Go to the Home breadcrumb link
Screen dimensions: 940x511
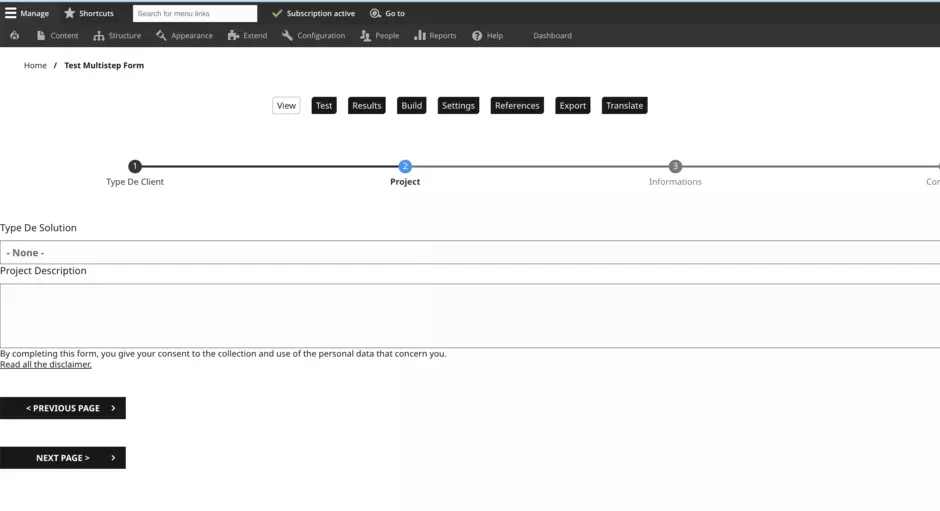[35, 65]
